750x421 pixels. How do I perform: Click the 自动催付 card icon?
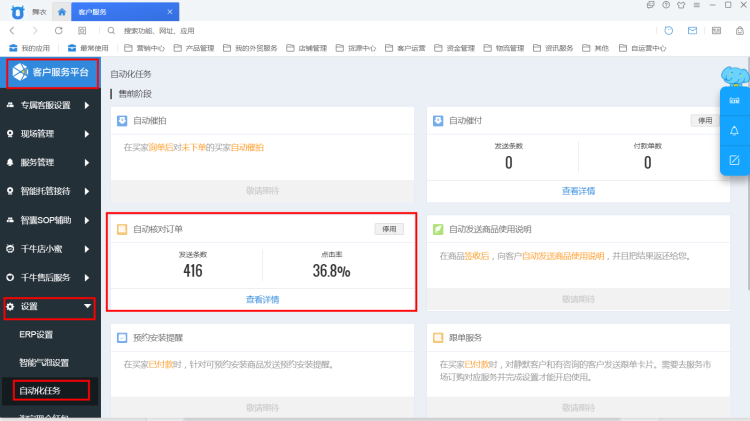tap(439, 120)
